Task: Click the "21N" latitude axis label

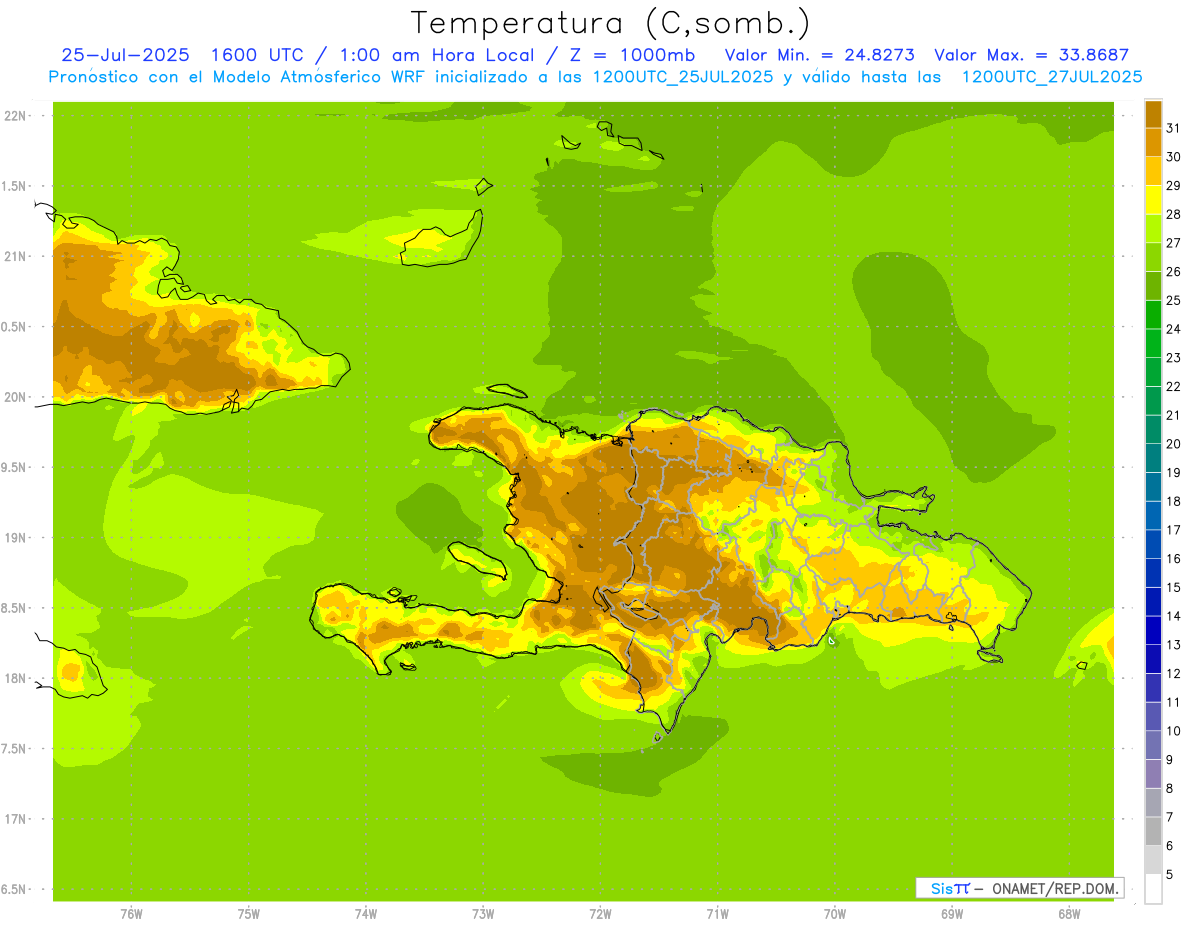Action: [x=15, y=257]
